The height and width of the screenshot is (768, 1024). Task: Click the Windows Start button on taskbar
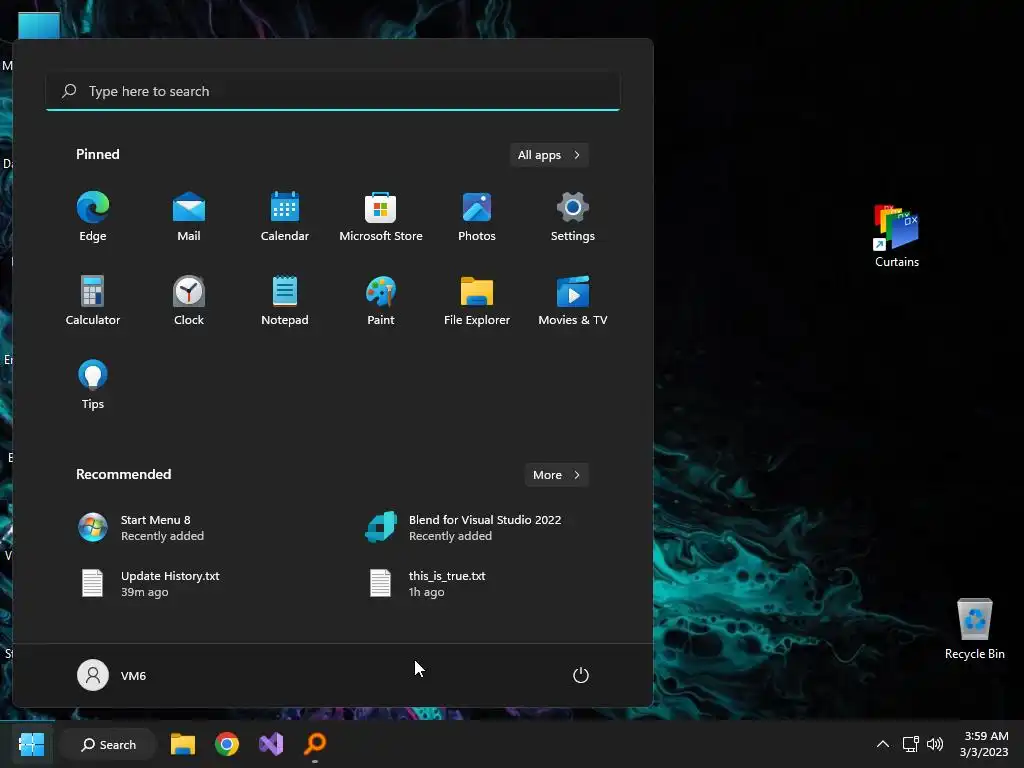31,744
